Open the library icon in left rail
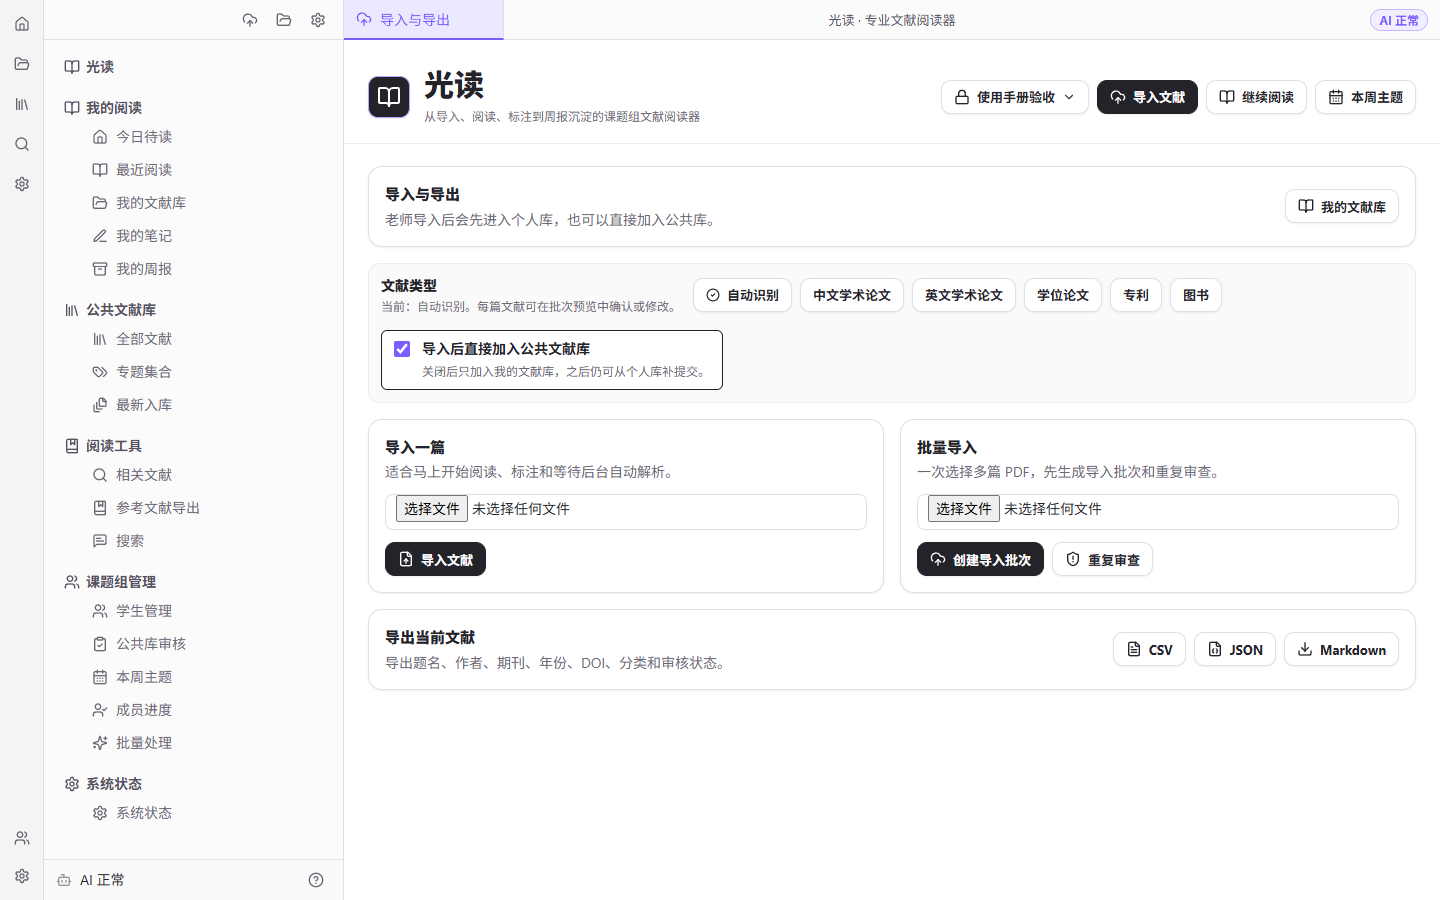 22,104
